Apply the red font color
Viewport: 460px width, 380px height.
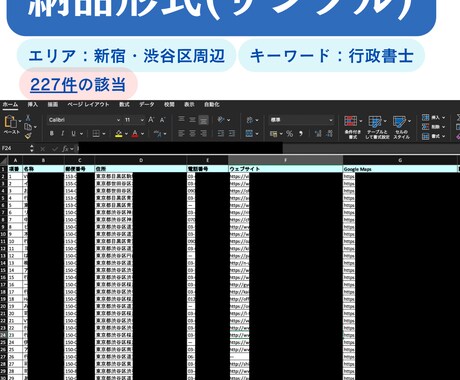135,134
